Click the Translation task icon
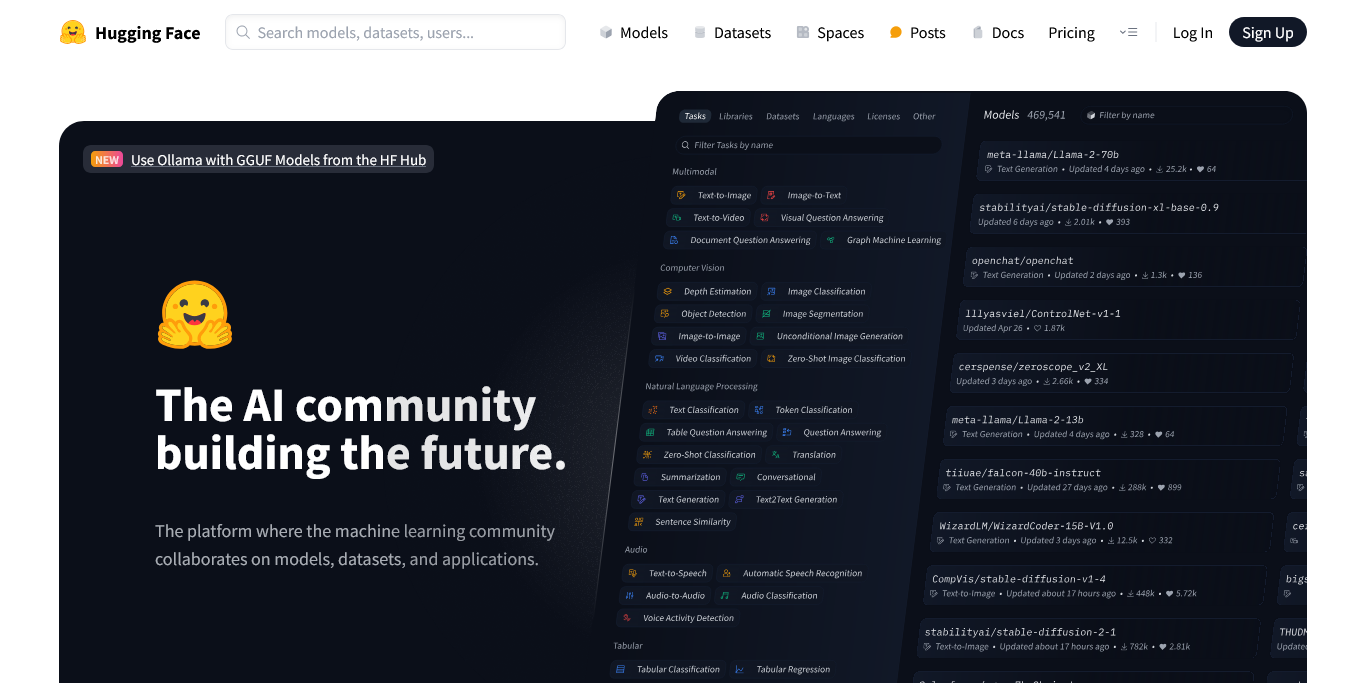The width and height of the screenshot is (1366, 683). pyautogui.click(x=775, y=454)
